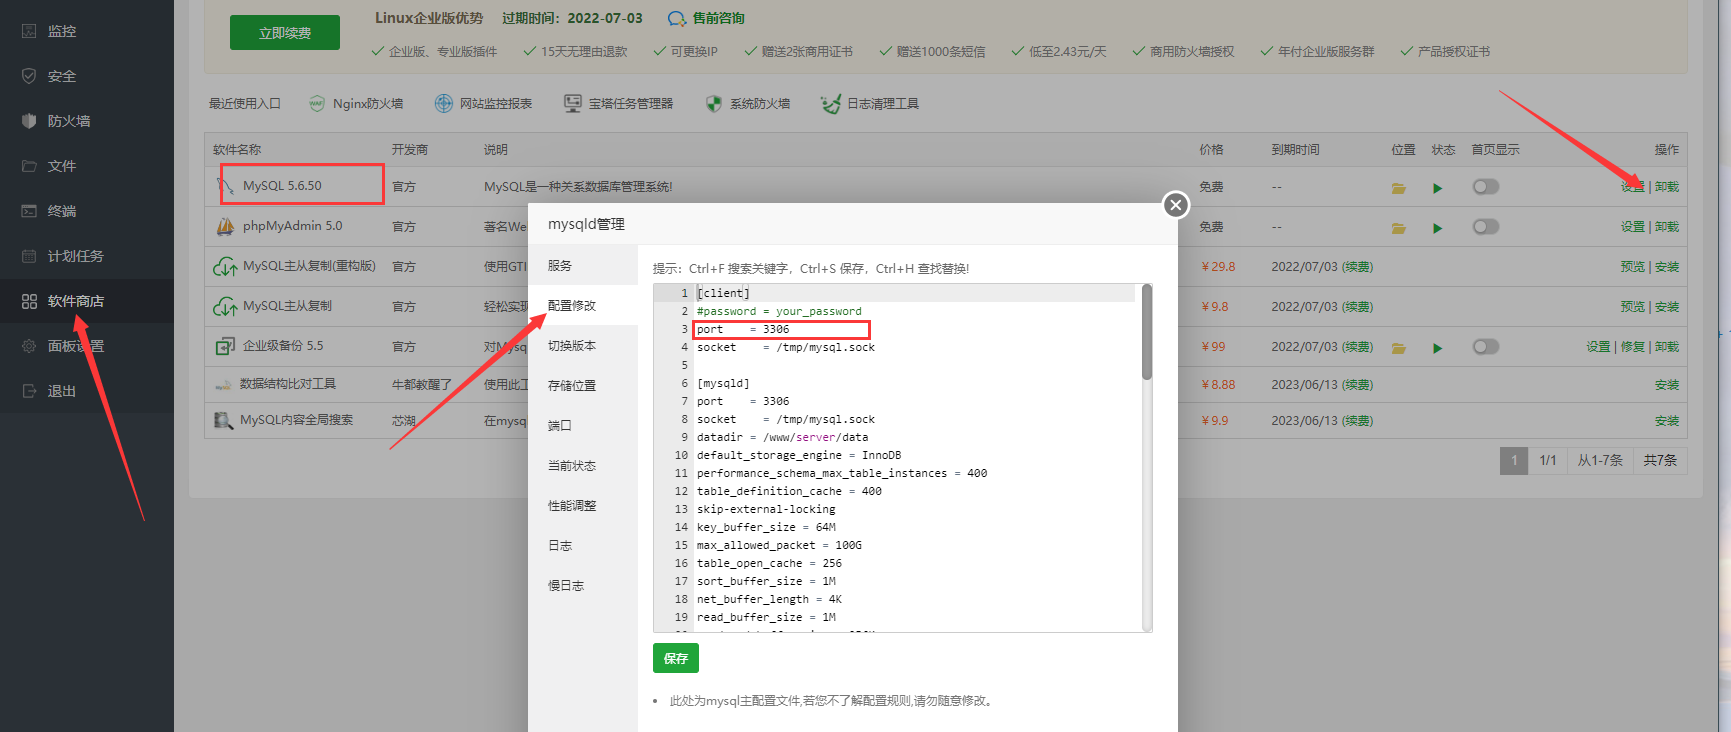Open the 端口 port tab

pos(583,425)
